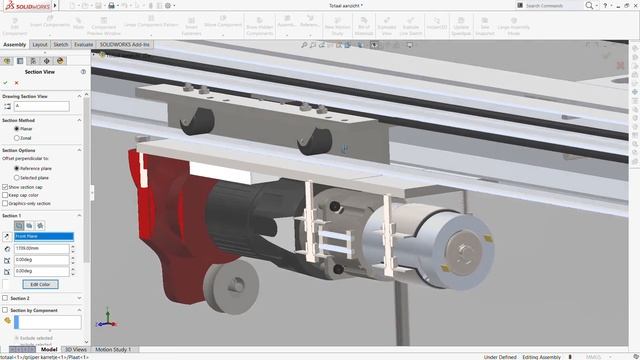
Task: Collapse Drawing Section View group
Action: 79,96
